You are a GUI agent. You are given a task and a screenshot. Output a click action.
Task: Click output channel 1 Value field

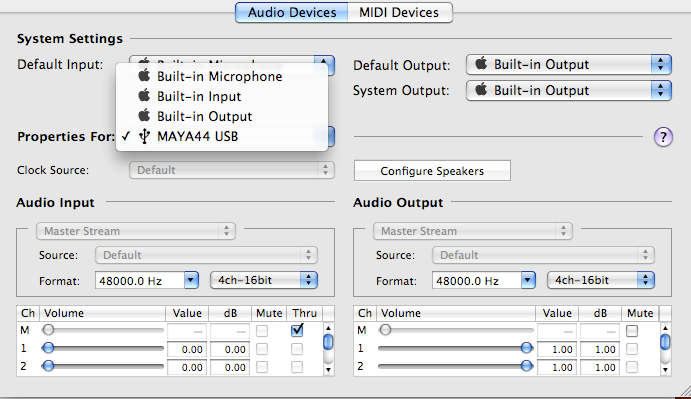557,350
